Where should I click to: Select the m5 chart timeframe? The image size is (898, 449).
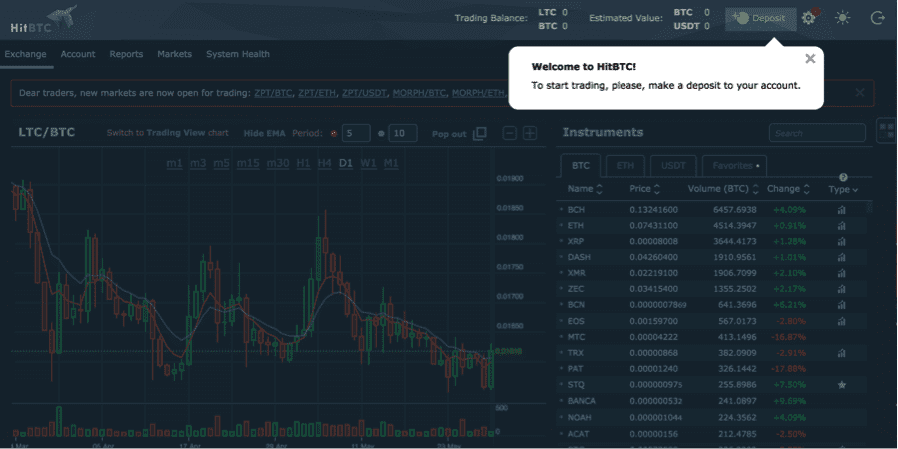point(221,163)
